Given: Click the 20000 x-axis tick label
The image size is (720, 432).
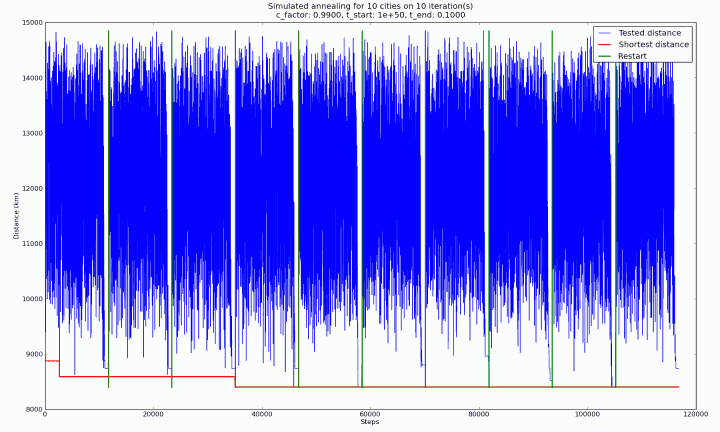Looking at the screenshot, I should click(x=153, y=414).
